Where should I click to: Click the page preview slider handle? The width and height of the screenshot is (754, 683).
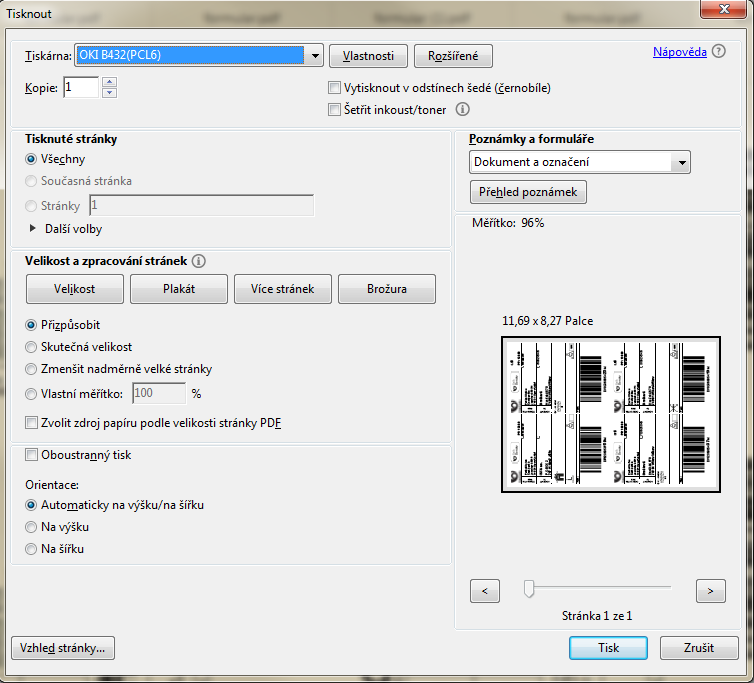coord(529,589)
